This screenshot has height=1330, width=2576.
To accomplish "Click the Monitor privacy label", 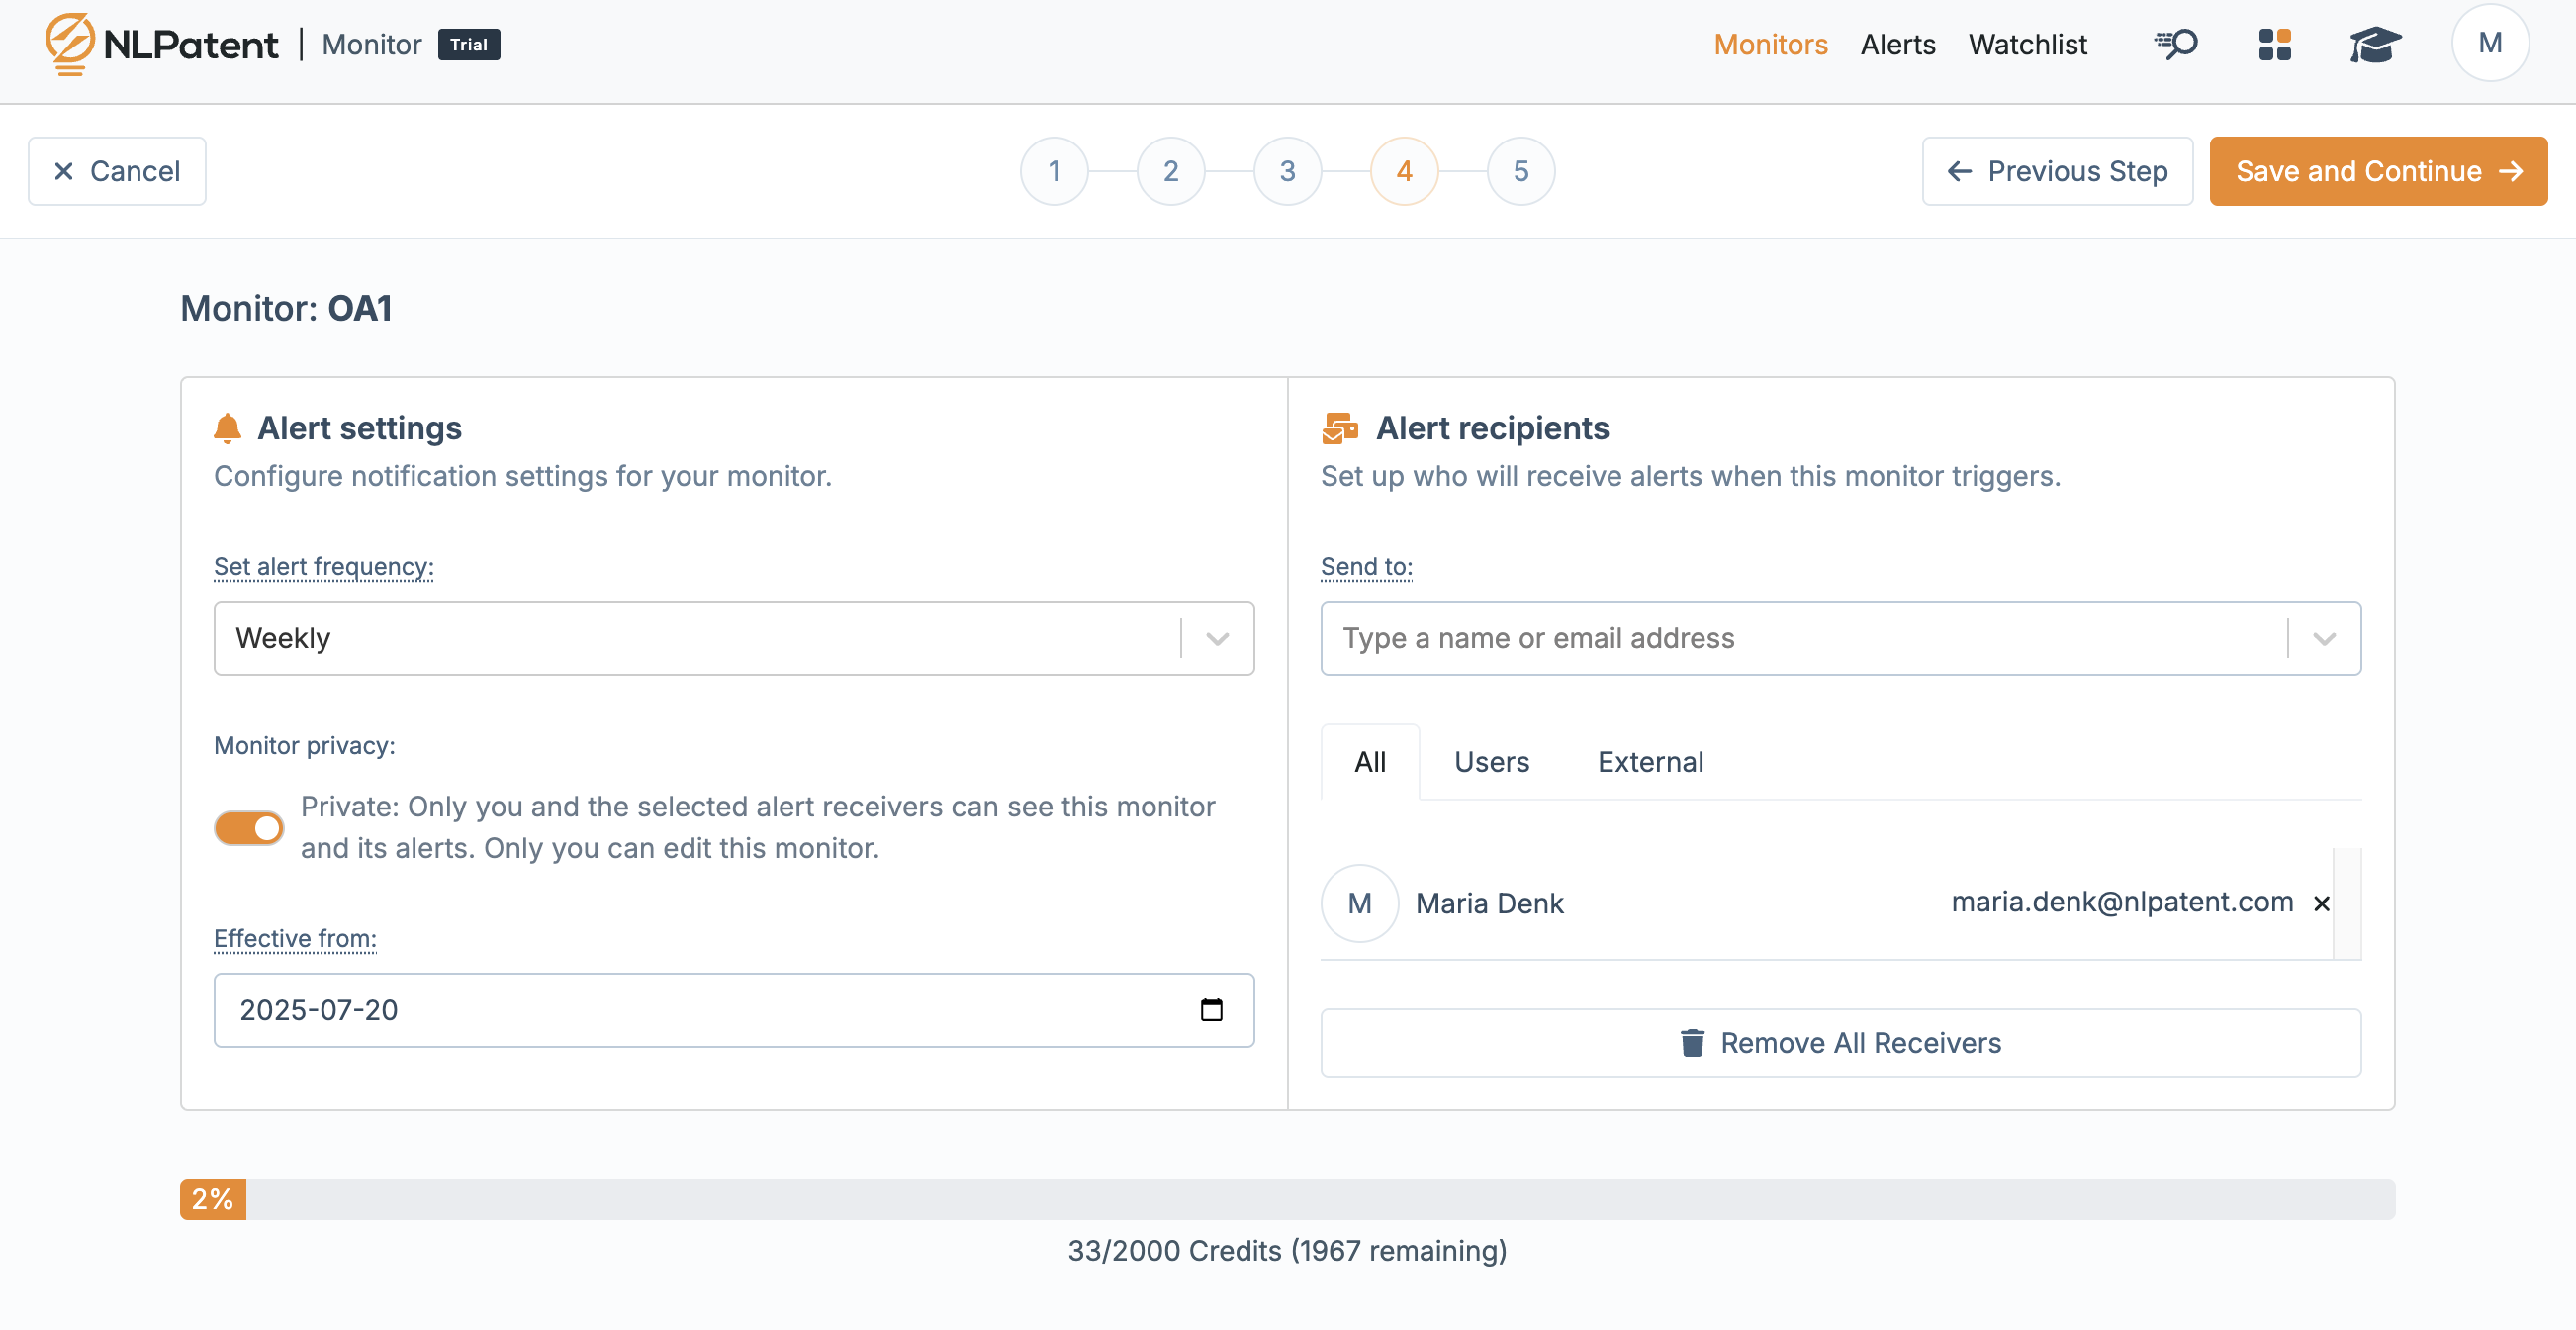I will point(304,745).
